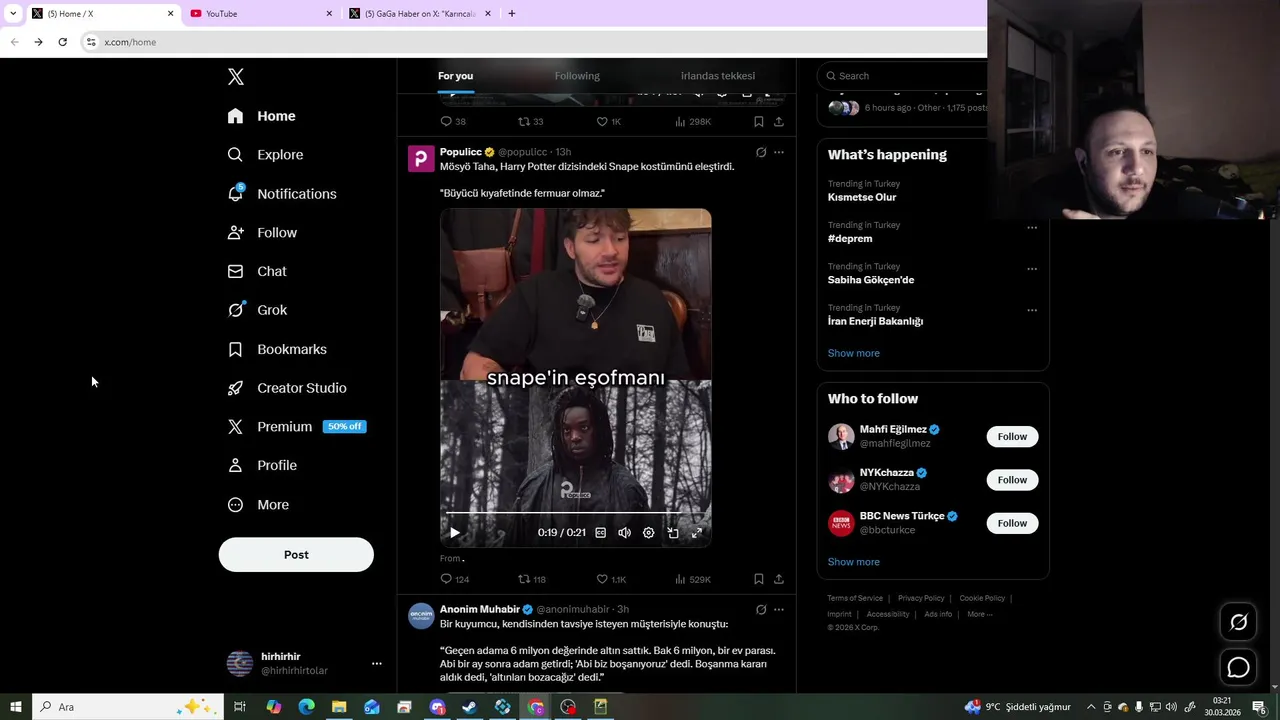Play the Populicc video
This screenshot has width=1280, height=720.
[x=455, y=533]
